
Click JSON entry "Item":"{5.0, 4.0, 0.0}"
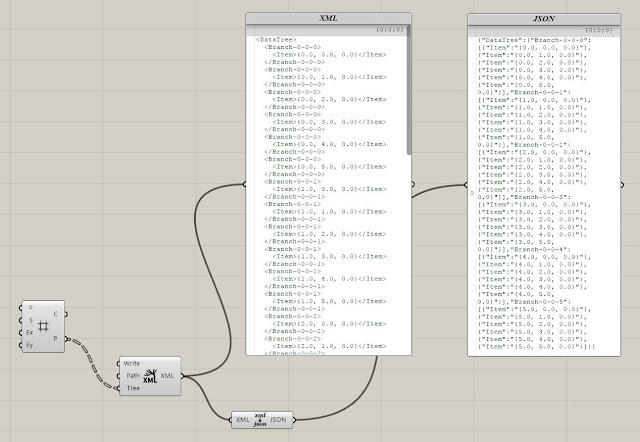point(531,339)
